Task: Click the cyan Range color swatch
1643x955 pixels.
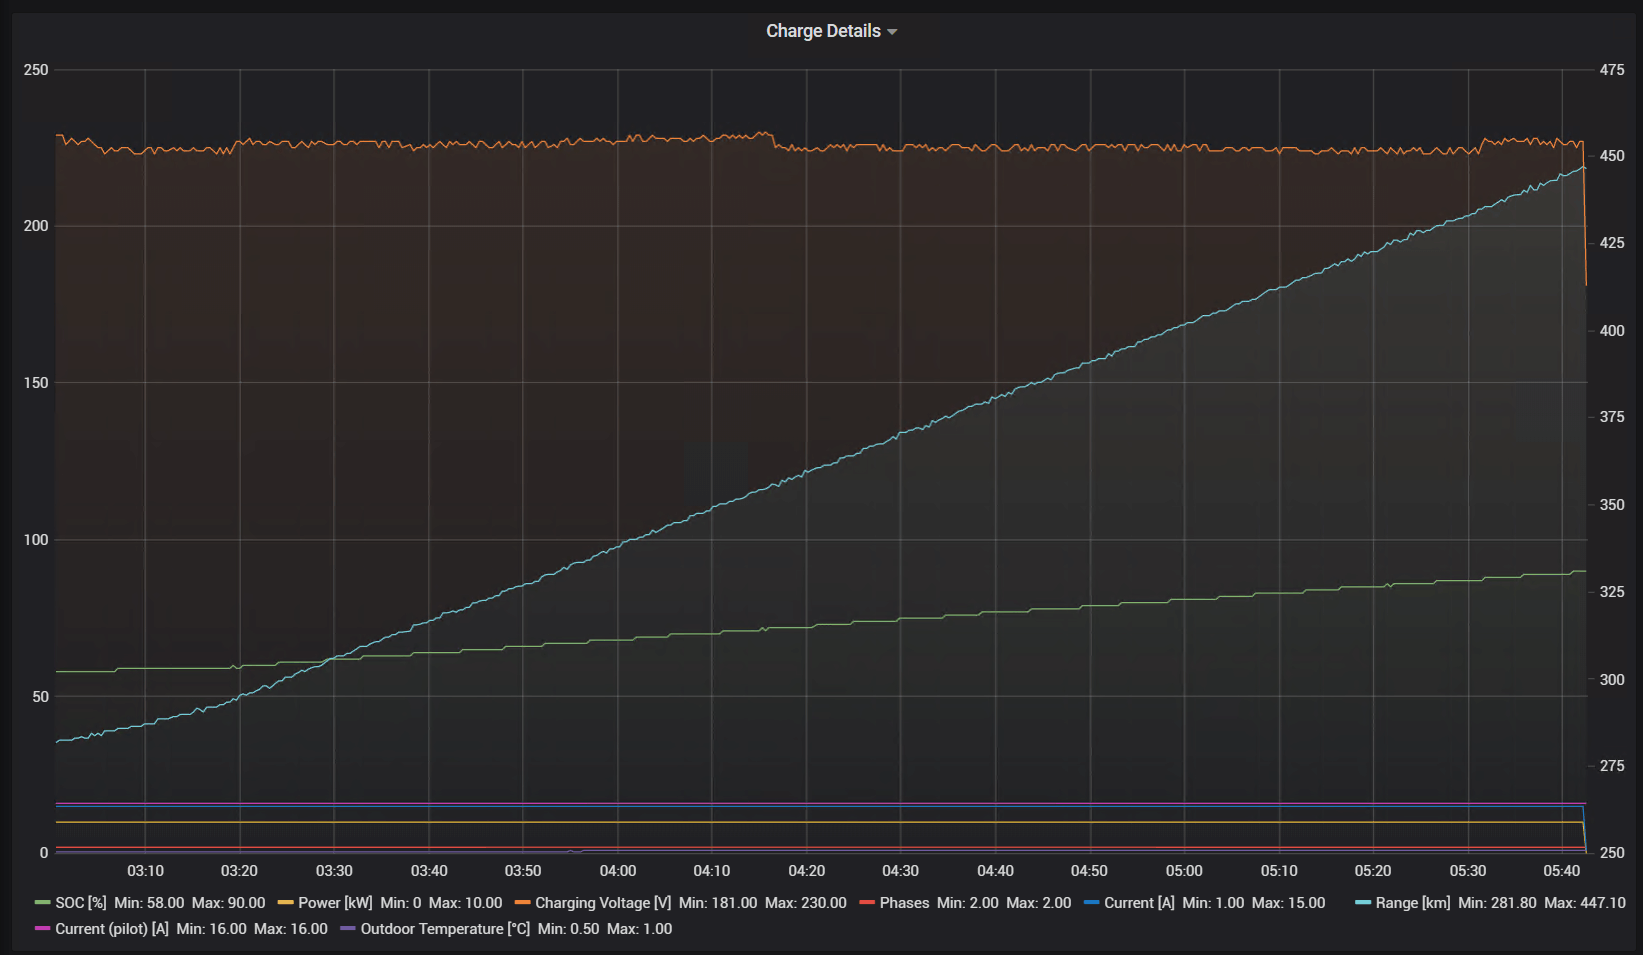Action: (1362, 903)
